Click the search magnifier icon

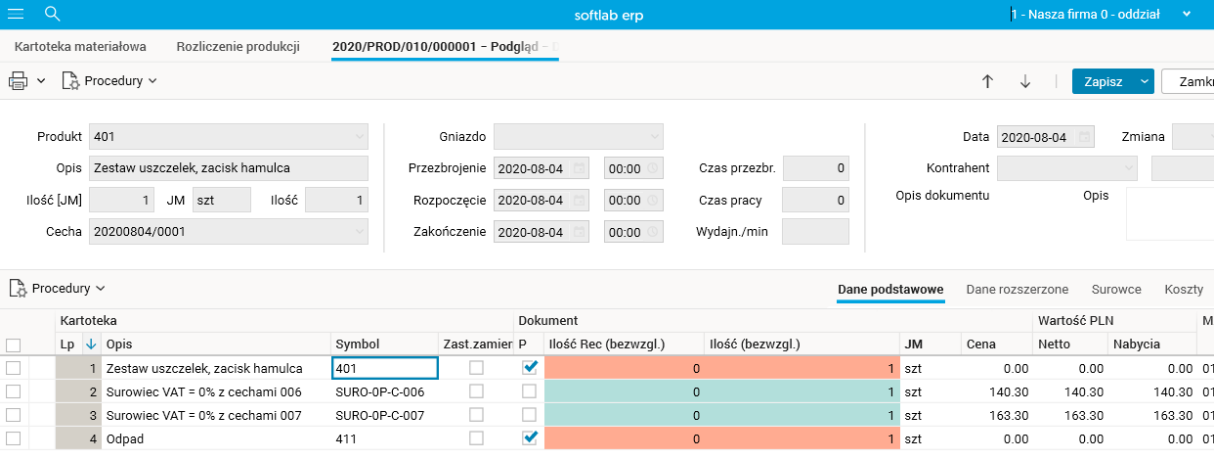[53, 14]
